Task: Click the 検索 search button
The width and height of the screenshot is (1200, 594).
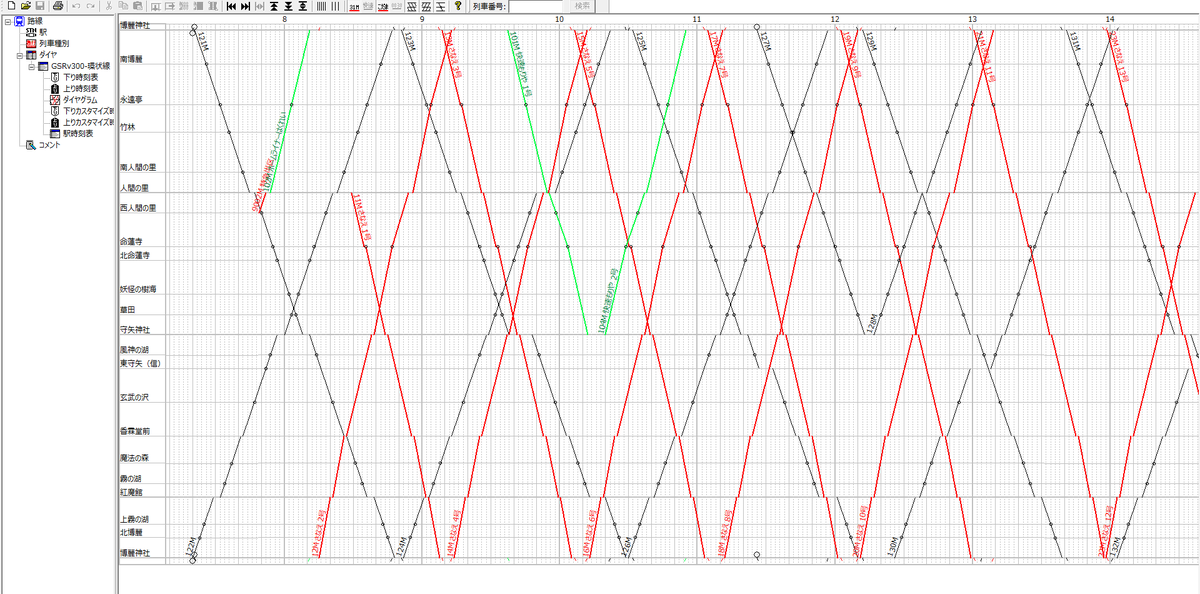Action: click(x=583, y=6)
